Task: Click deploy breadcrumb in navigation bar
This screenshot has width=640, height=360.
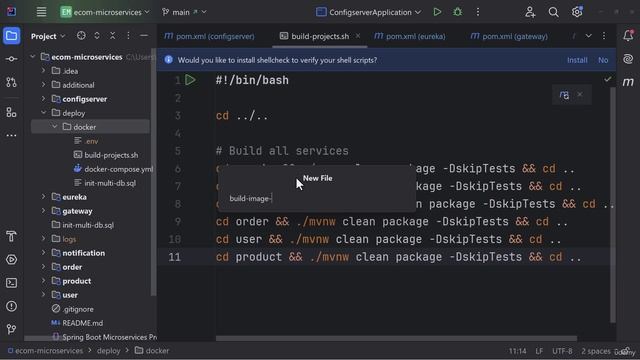Action: [x=109, y=351]
